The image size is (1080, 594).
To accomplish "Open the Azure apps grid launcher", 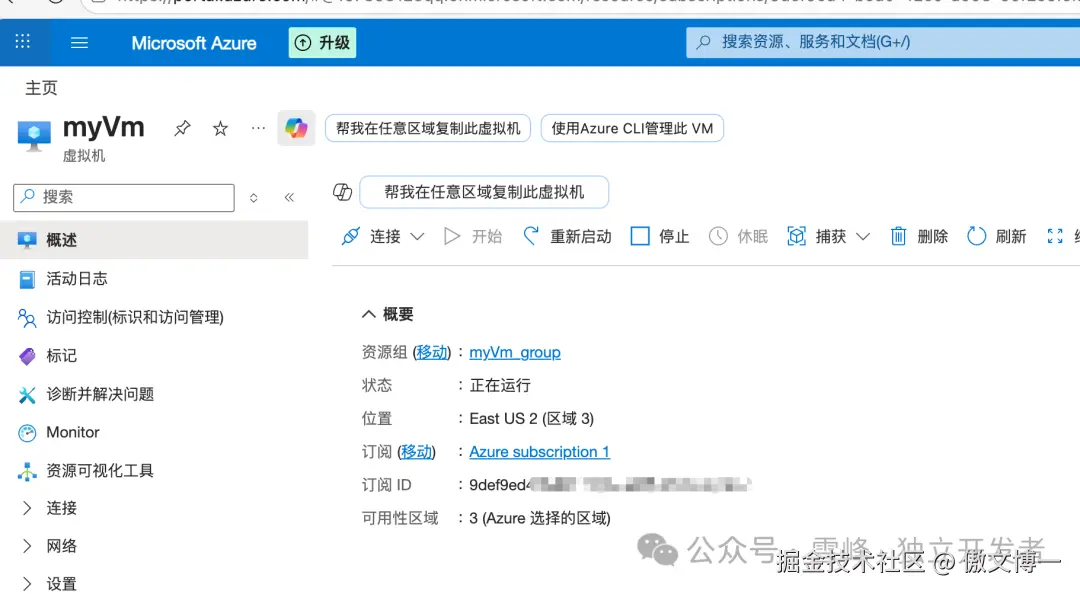I will pyautogui.click(x=23, y=42).
